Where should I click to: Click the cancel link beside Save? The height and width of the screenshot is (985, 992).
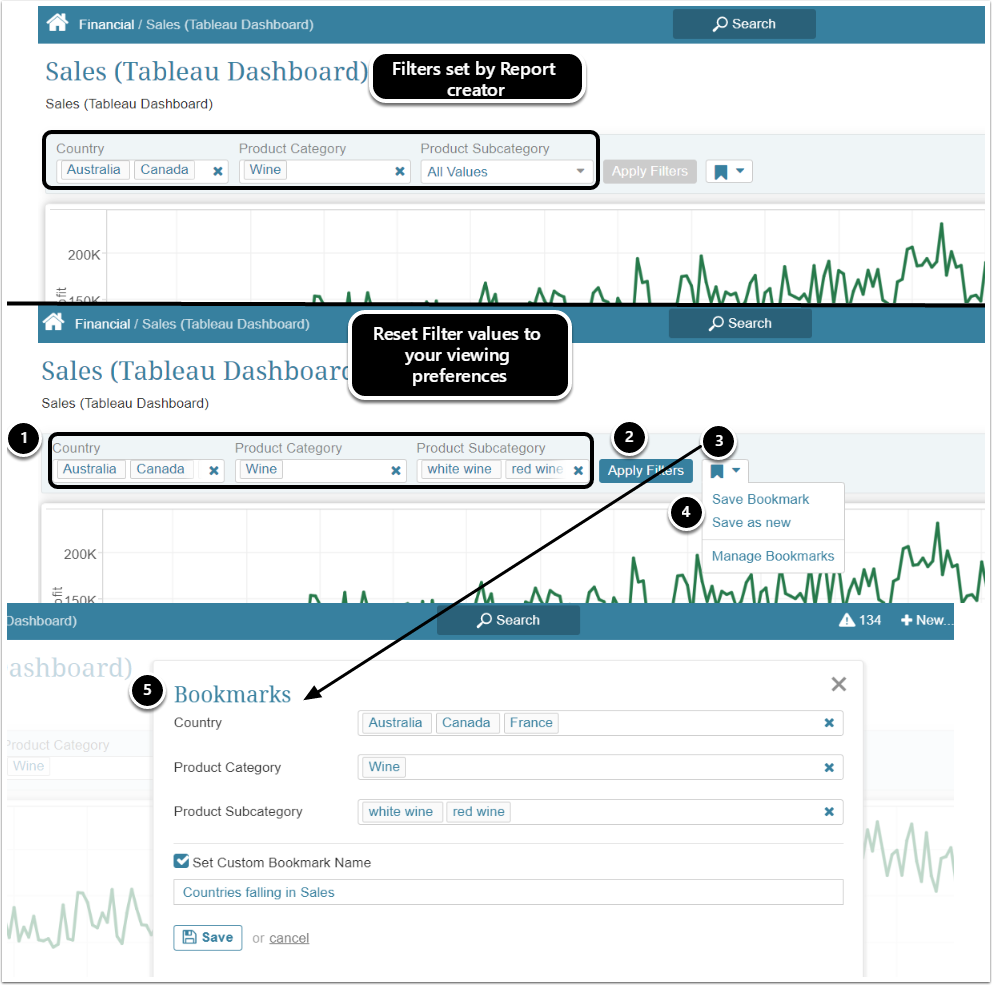(289, 938)
